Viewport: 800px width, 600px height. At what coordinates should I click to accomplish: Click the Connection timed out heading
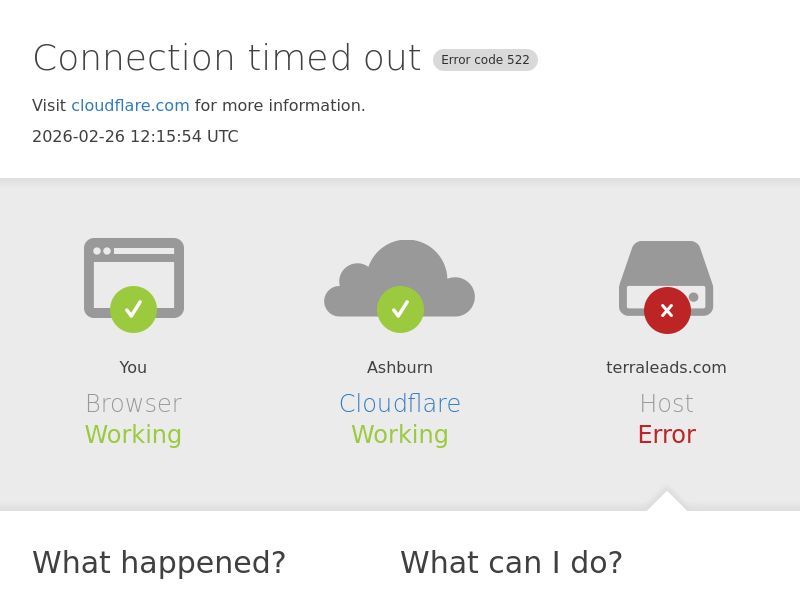coord(227,58)
